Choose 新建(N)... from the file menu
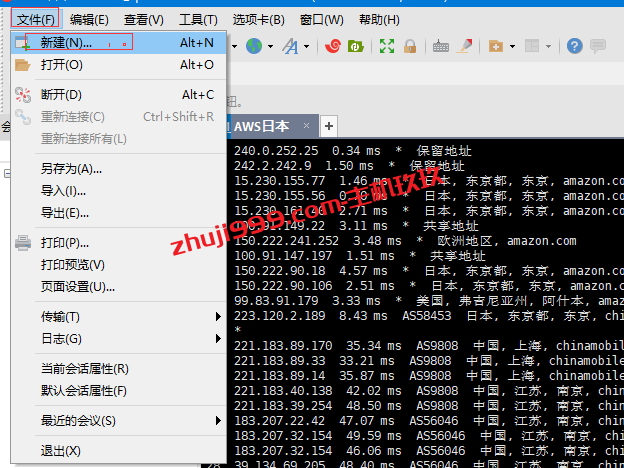 click(119, 43)
